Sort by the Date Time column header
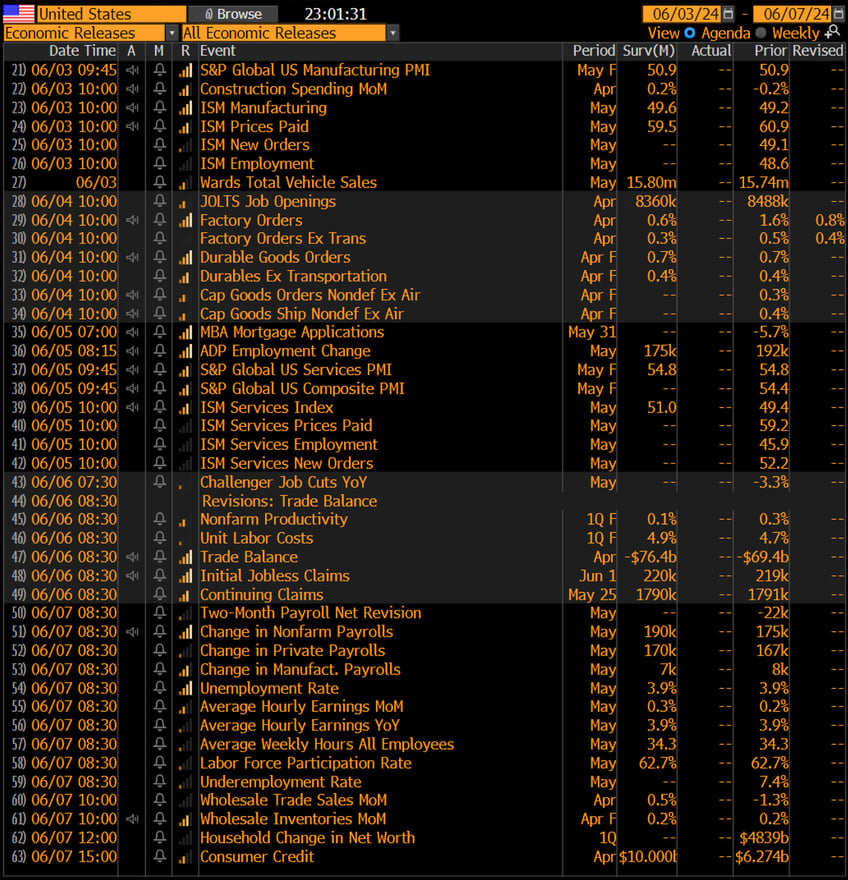The image size is (848, 880). pyautogui.click(x=82, y=51)
